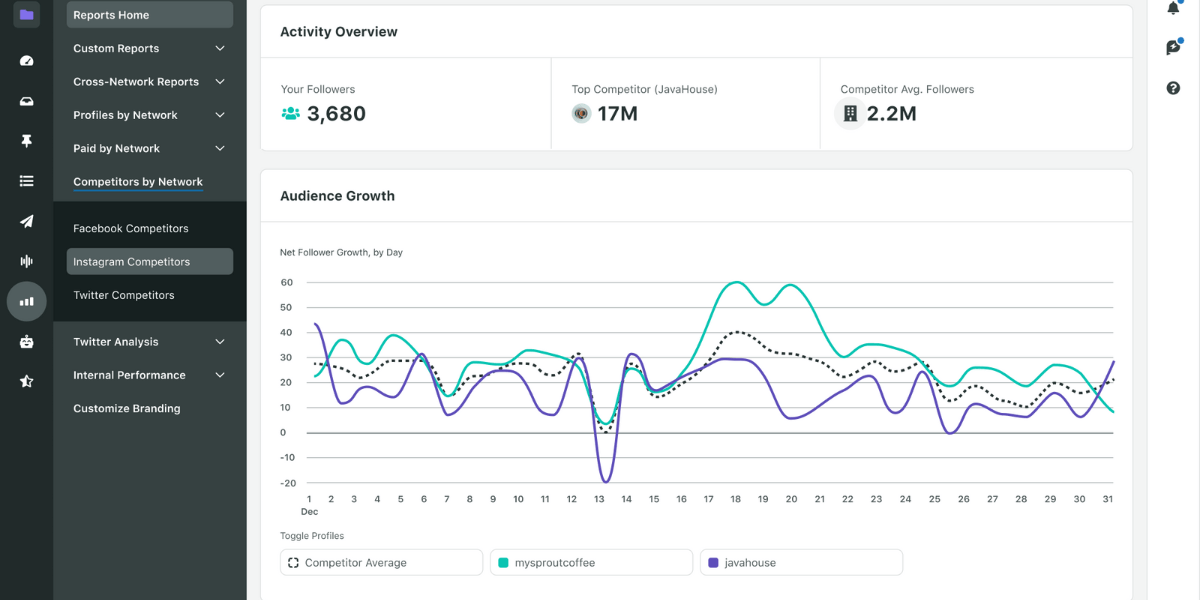Expand the Custom Reports section

tap(149, 48)
